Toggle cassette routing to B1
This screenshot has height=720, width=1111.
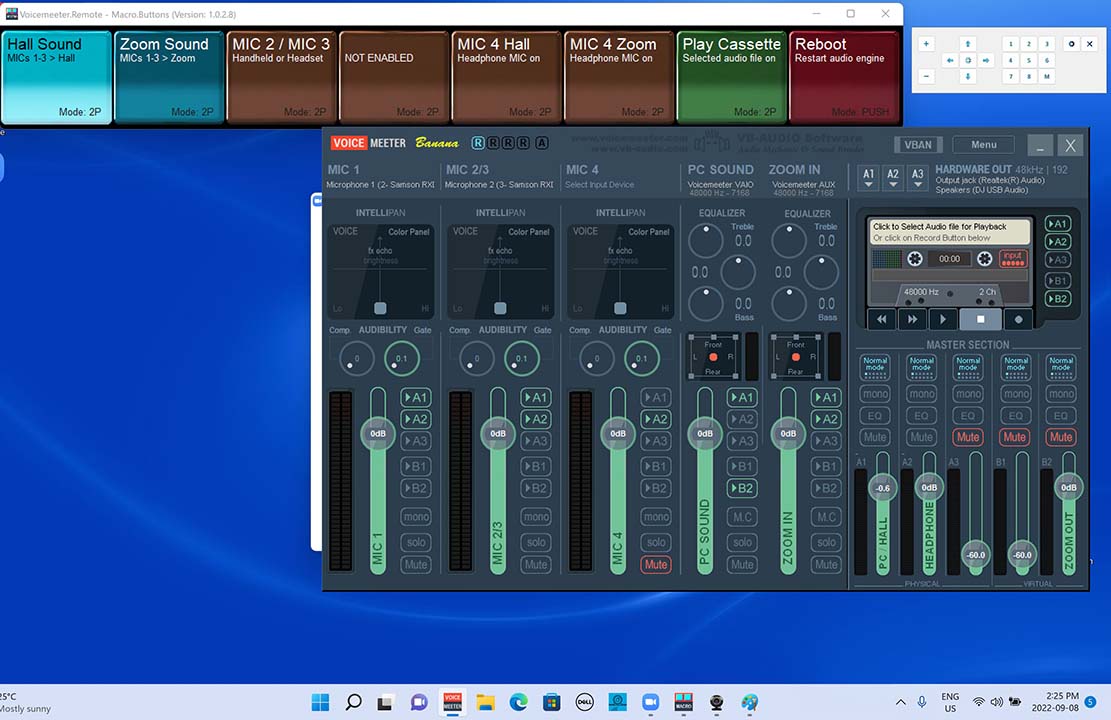(1057, 281)
